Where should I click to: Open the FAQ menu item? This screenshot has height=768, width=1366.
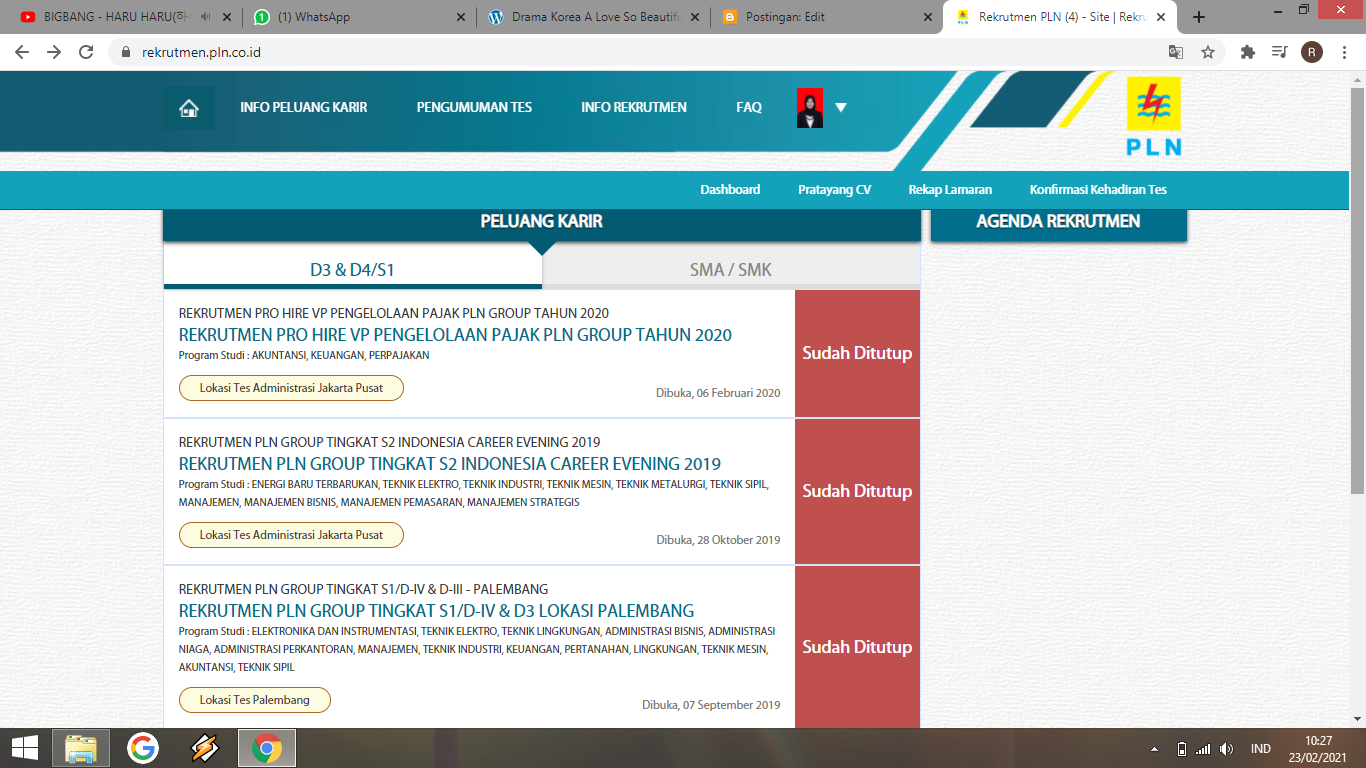pos(749,108)
